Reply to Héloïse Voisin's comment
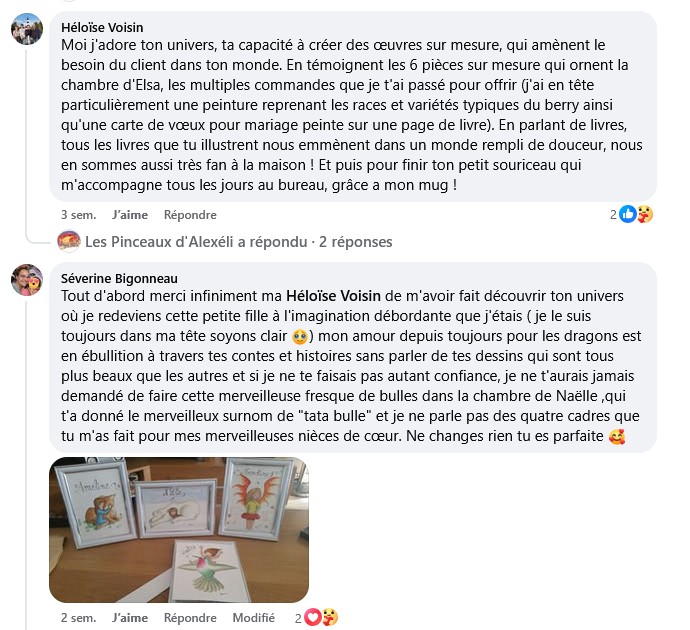This screenshot has width=690, height=630. 190,215
